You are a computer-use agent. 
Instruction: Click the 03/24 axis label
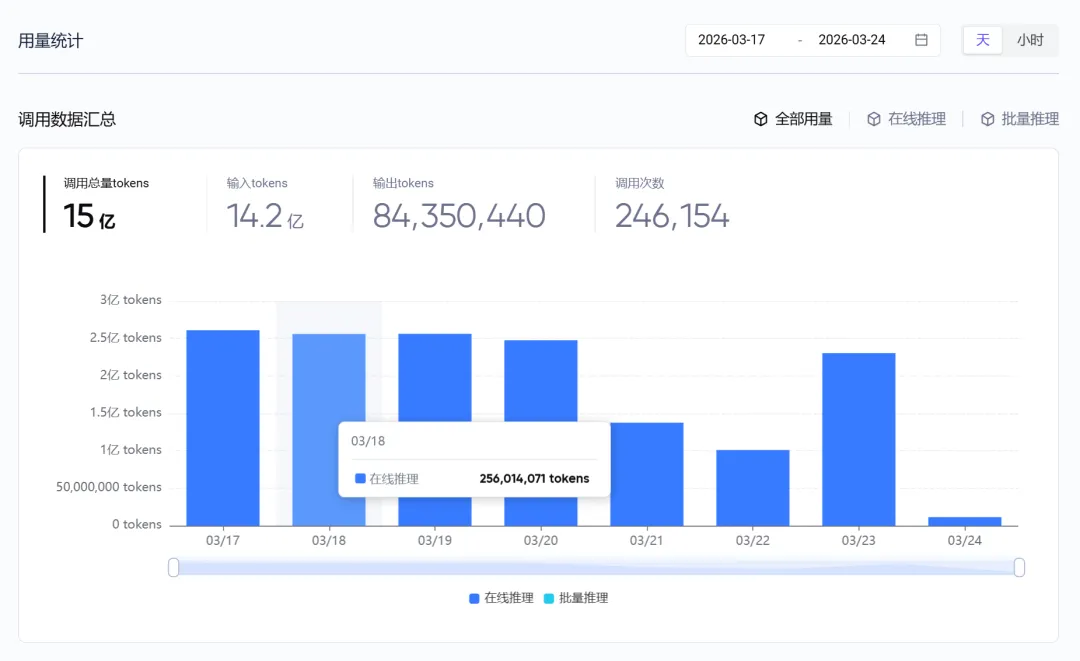pos(964,541)
